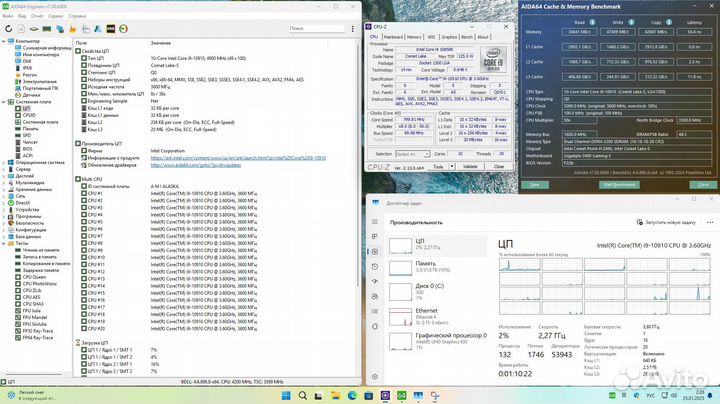Viewport: 720px width, 404px height.
Task: Open the OSD panel icon in AIDA64 toolbar
Action: tap(111, 29)
